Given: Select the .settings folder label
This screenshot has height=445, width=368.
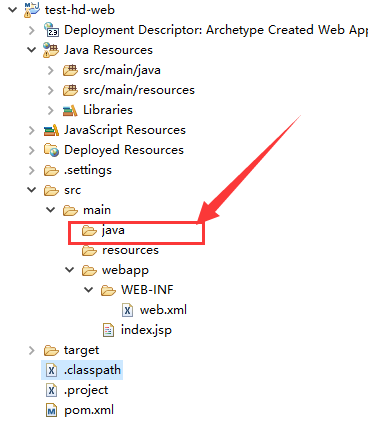Looking at the screenshot, I should pyautogui.click(x=88, y=170).
